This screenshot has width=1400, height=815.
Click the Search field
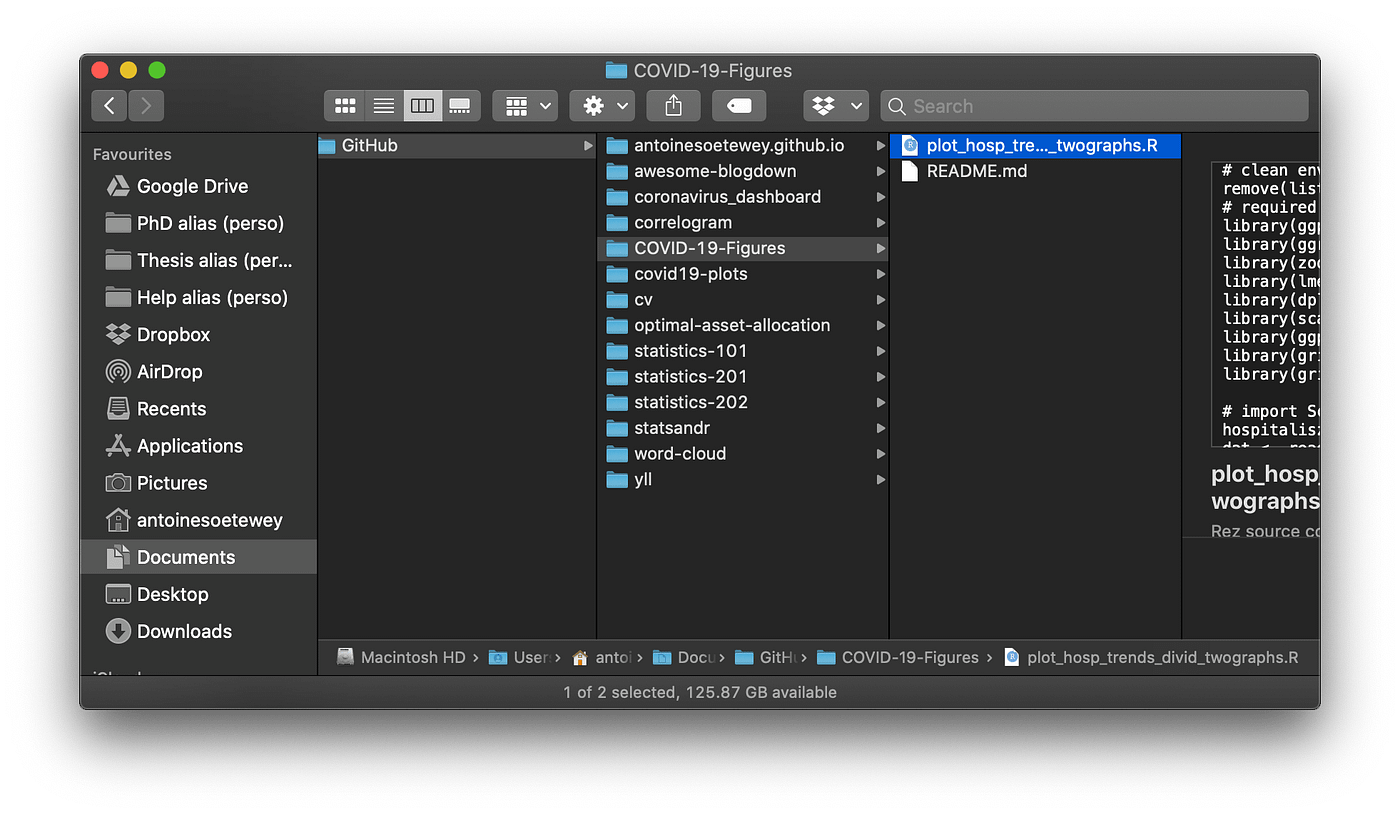click(1094, 106)
